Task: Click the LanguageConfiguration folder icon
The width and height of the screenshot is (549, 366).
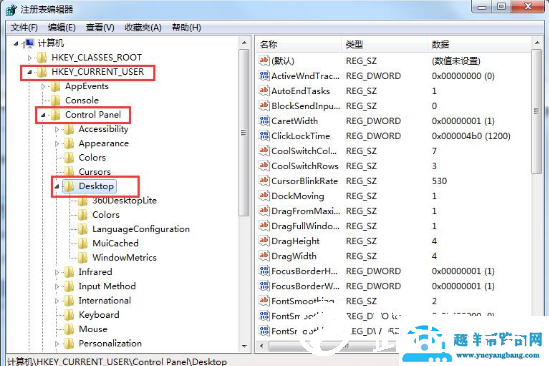Action: (x=83, y=229)
